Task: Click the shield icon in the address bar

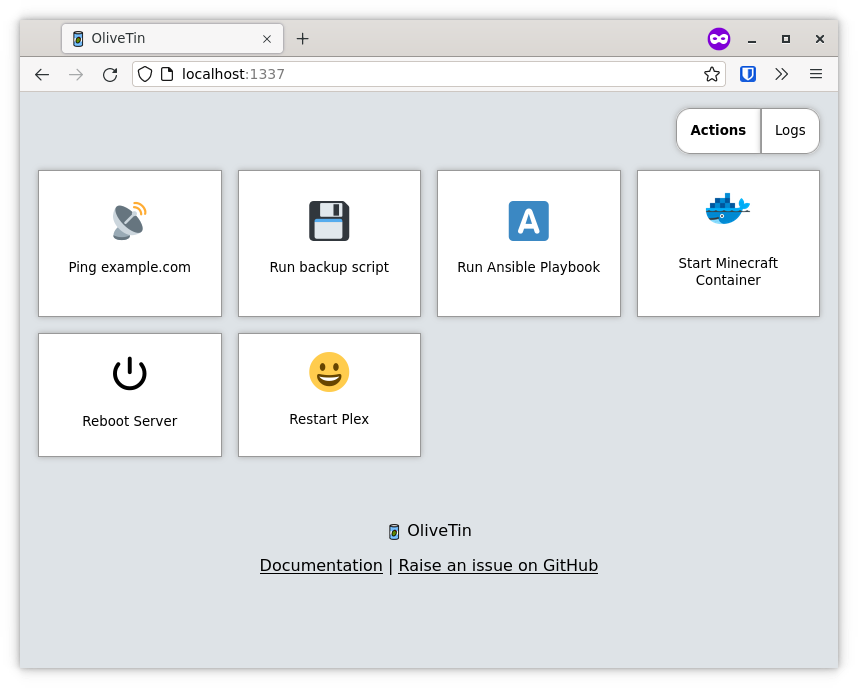Action: [x=146, y=74]
